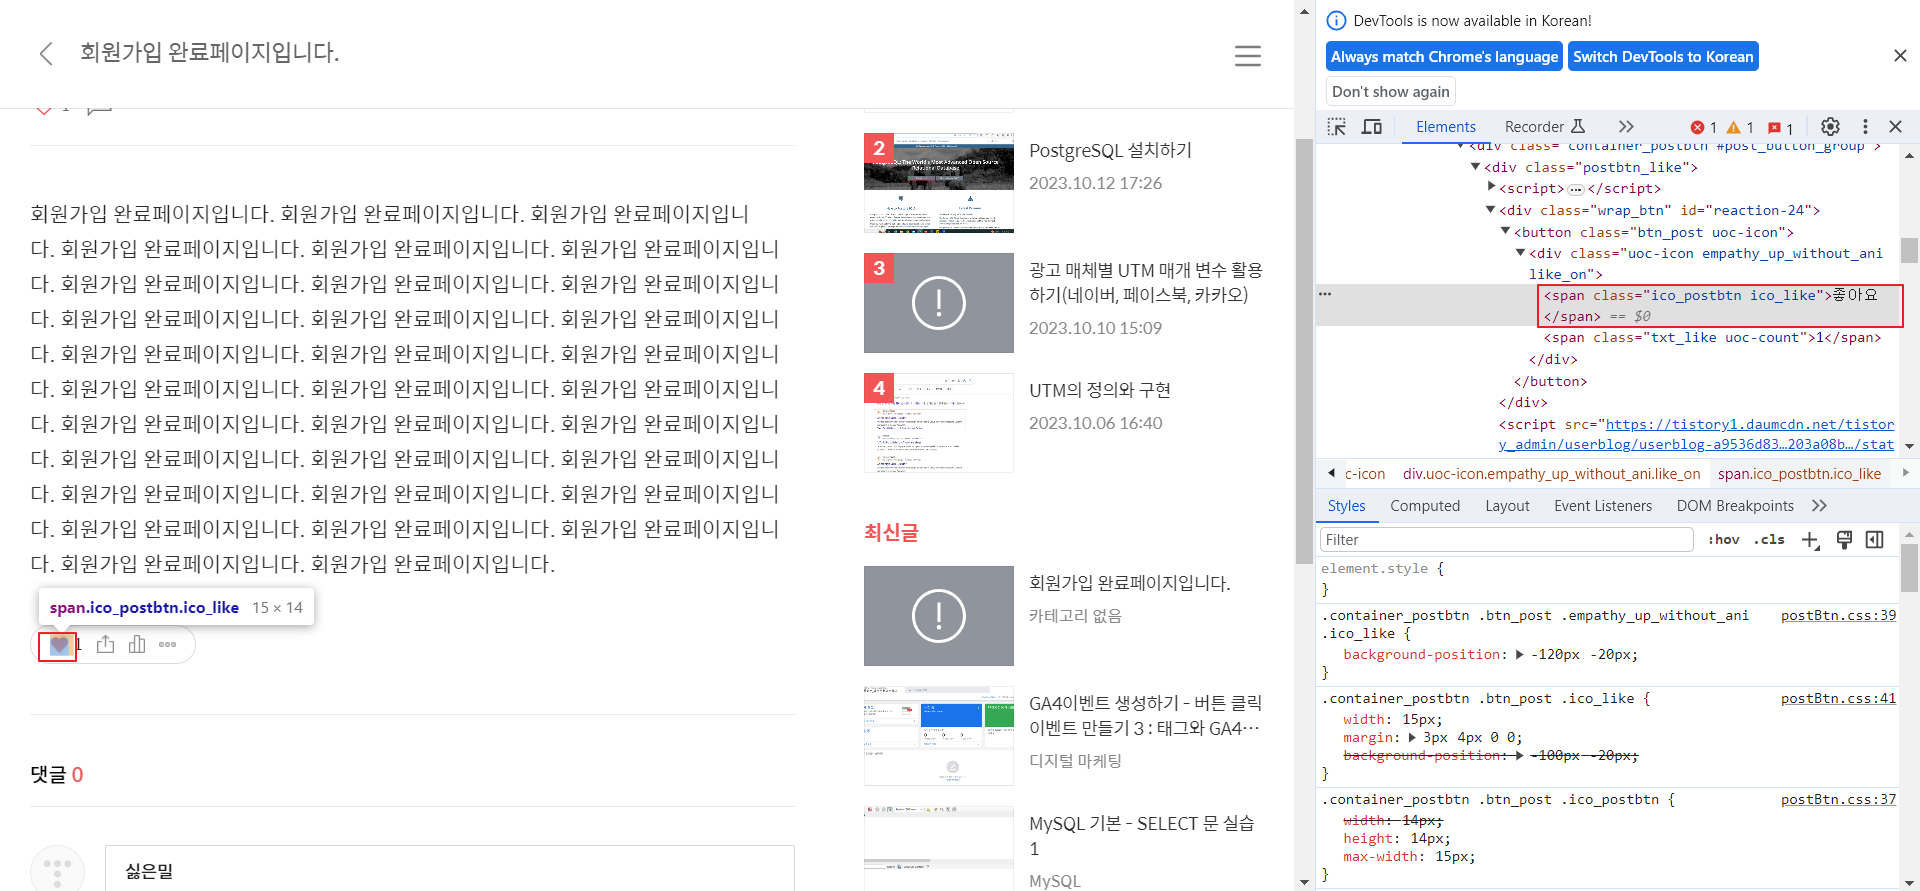The image size is (1920, 891).
Task: Toggle the device toolbar icon
Action: 1372,127
